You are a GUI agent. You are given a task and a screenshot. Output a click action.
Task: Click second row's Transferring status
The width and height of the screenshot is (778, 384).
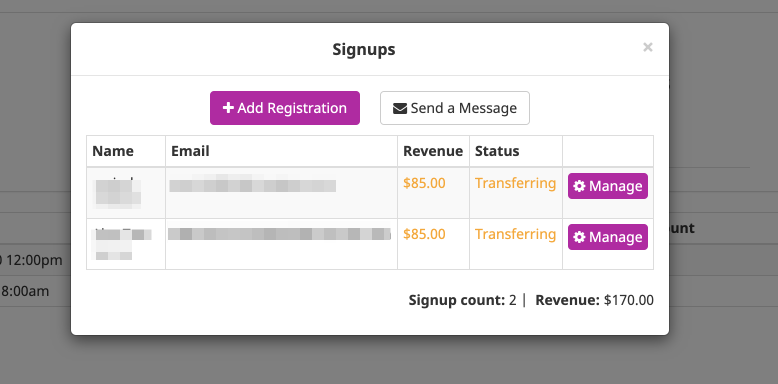pos(516,234)
